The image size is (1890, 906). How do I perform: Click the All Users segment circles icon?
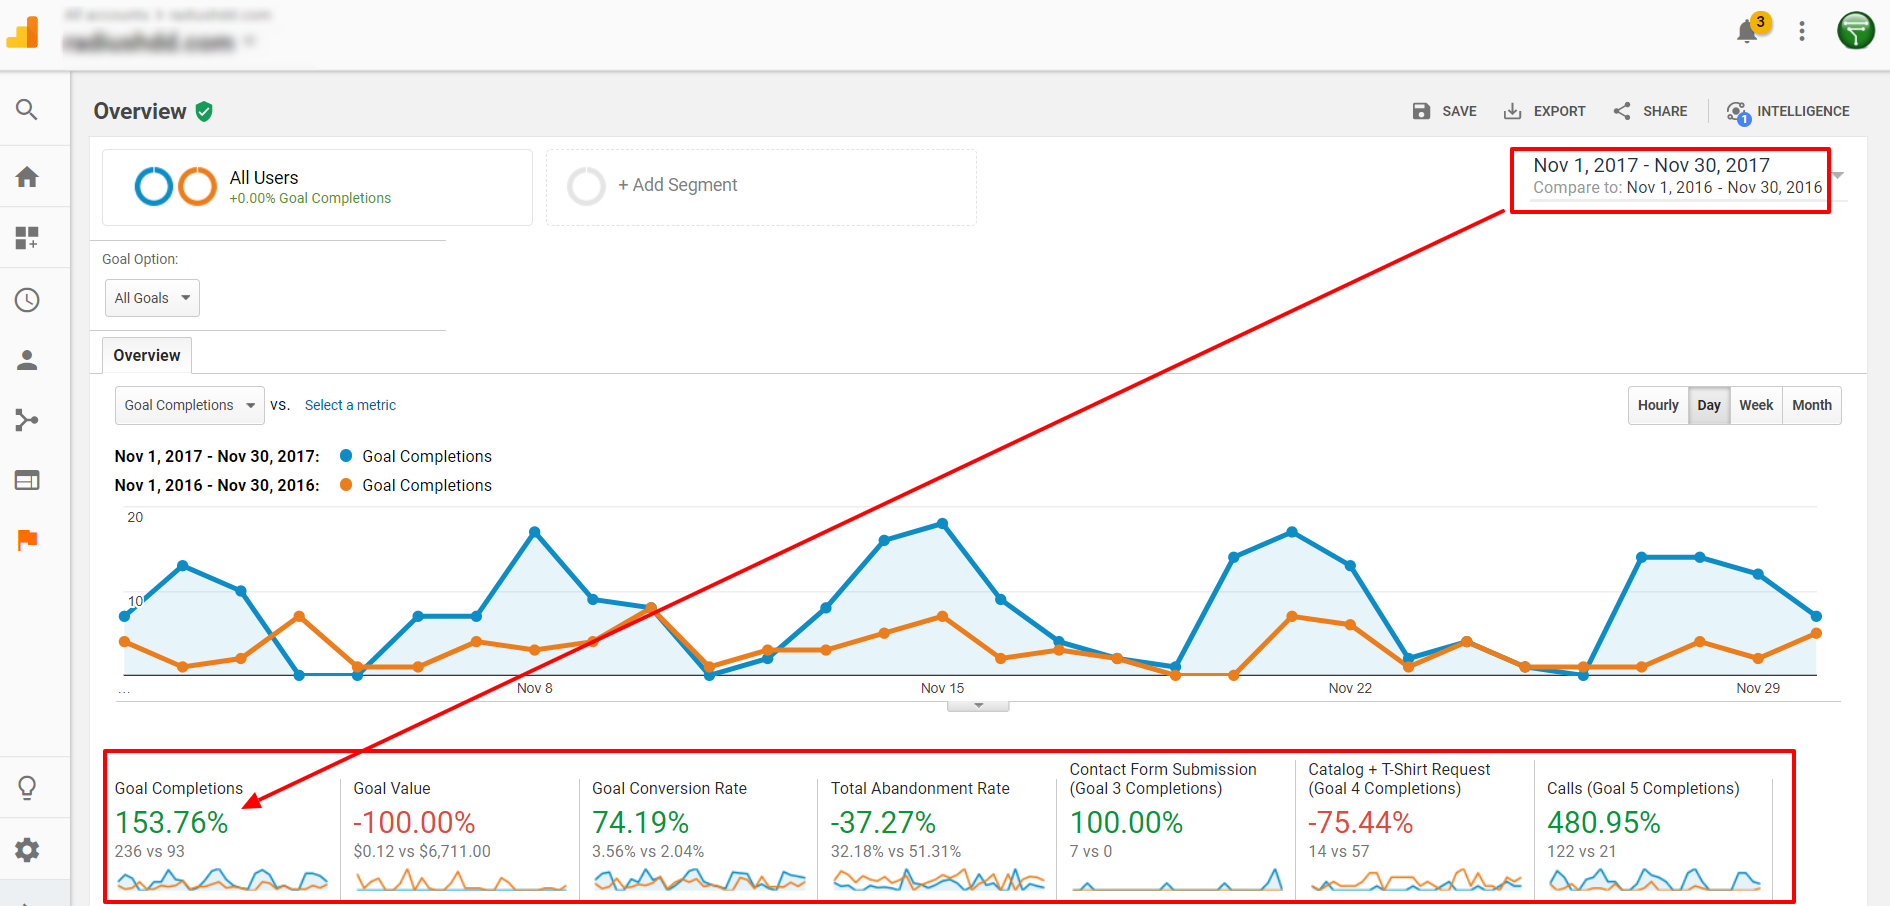176,186
